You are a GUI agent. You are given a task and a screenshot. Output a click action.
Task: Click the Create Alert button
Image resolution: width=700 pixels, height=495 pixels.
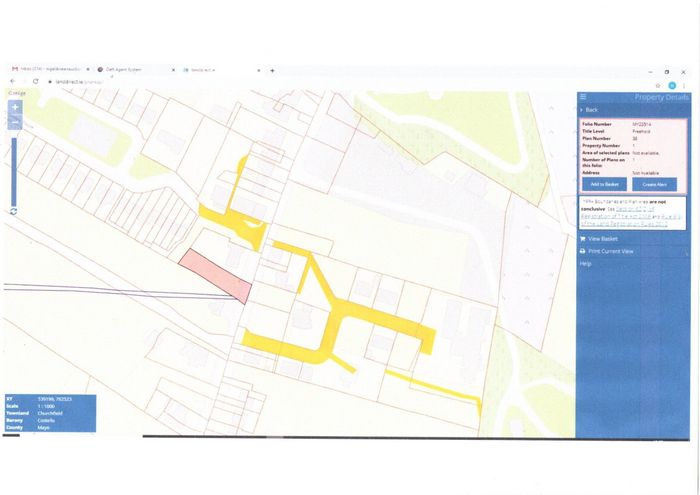(656, 185)
